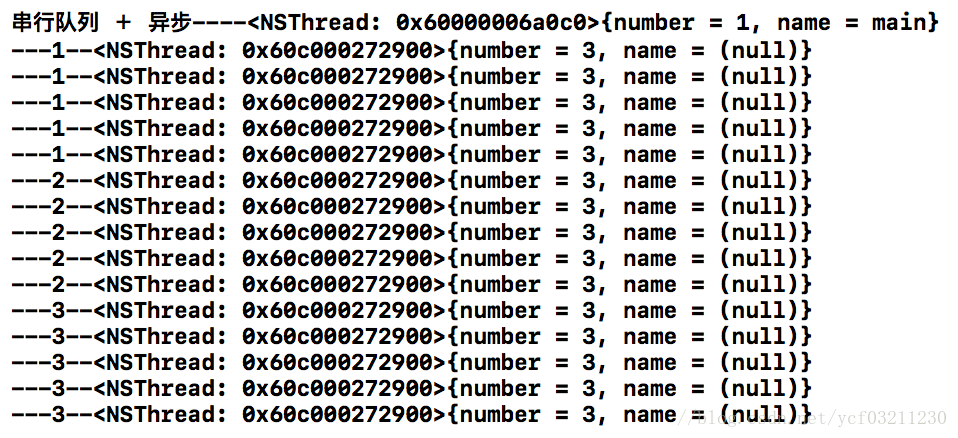Viewport: 958px width, 438px height.
Task: Select the third ---1-- log line
Action: coord(412,103)
